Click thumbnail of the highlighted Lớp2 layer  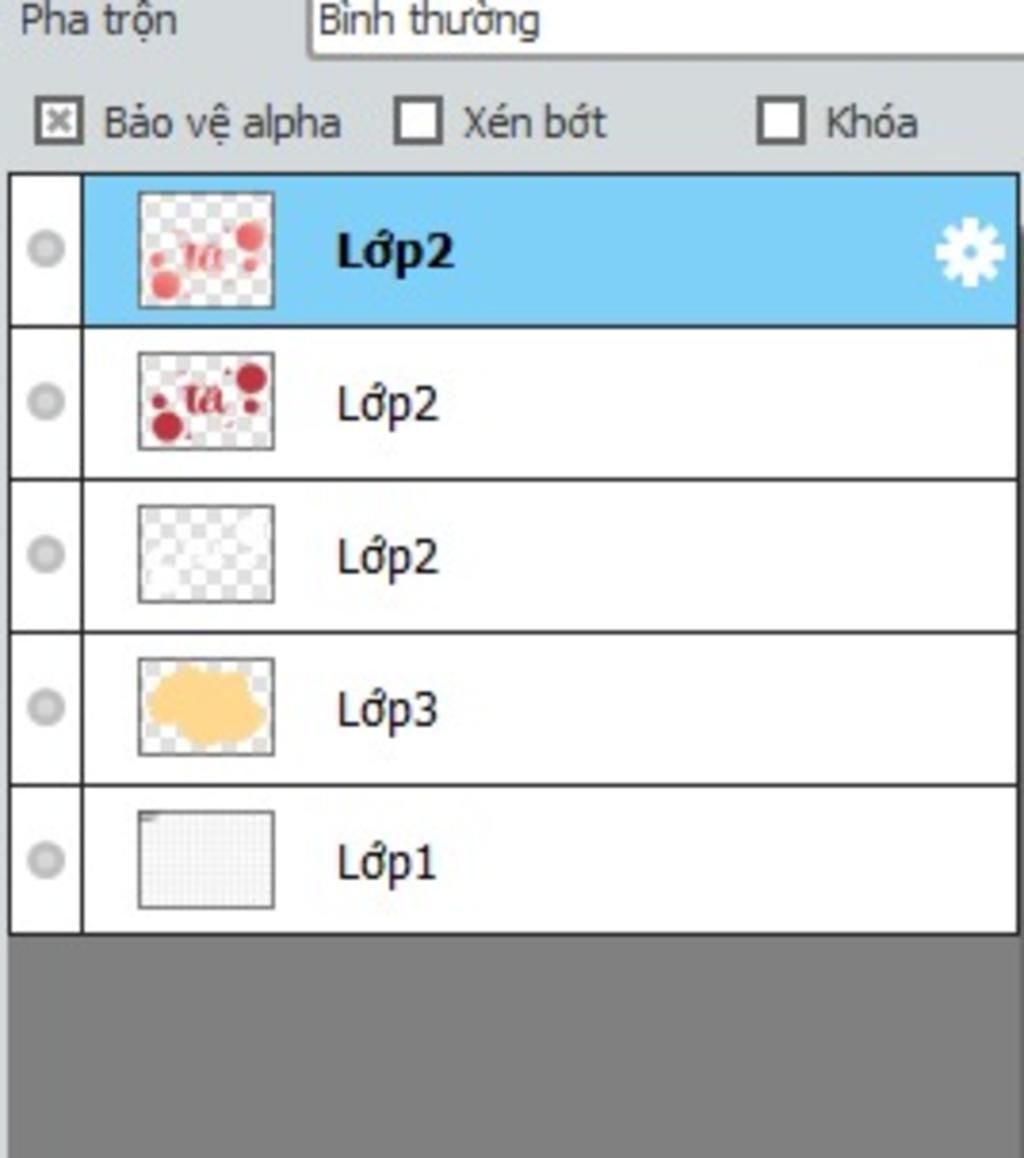206,250
